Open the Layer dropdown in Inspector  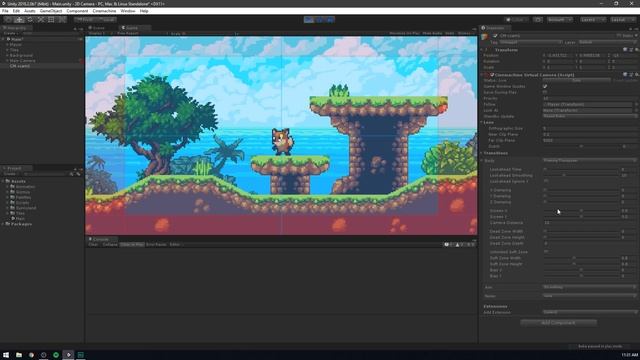607,42
